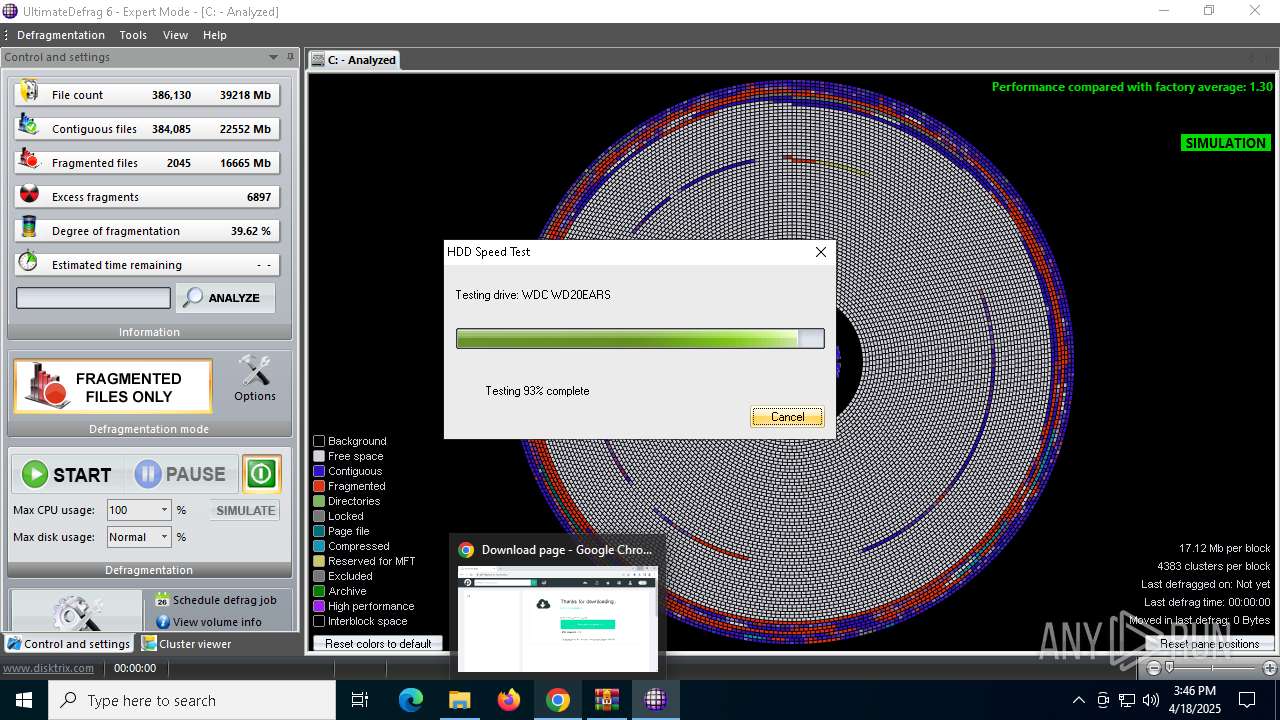Expand hidden system tray icons

[x=1078, y=700]
